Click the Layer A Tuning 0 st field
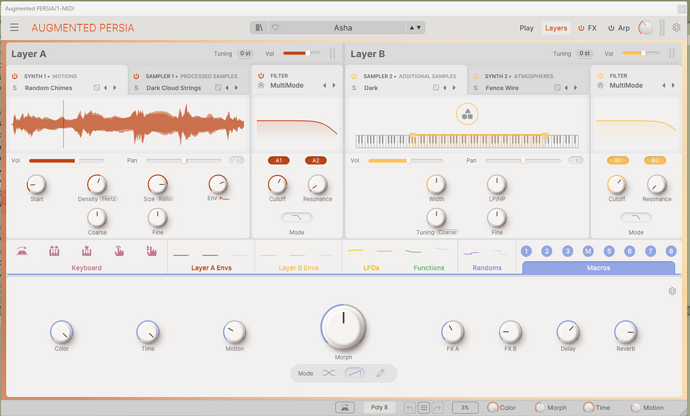Screen dimensions: 690x416 [x=245, y=53]
